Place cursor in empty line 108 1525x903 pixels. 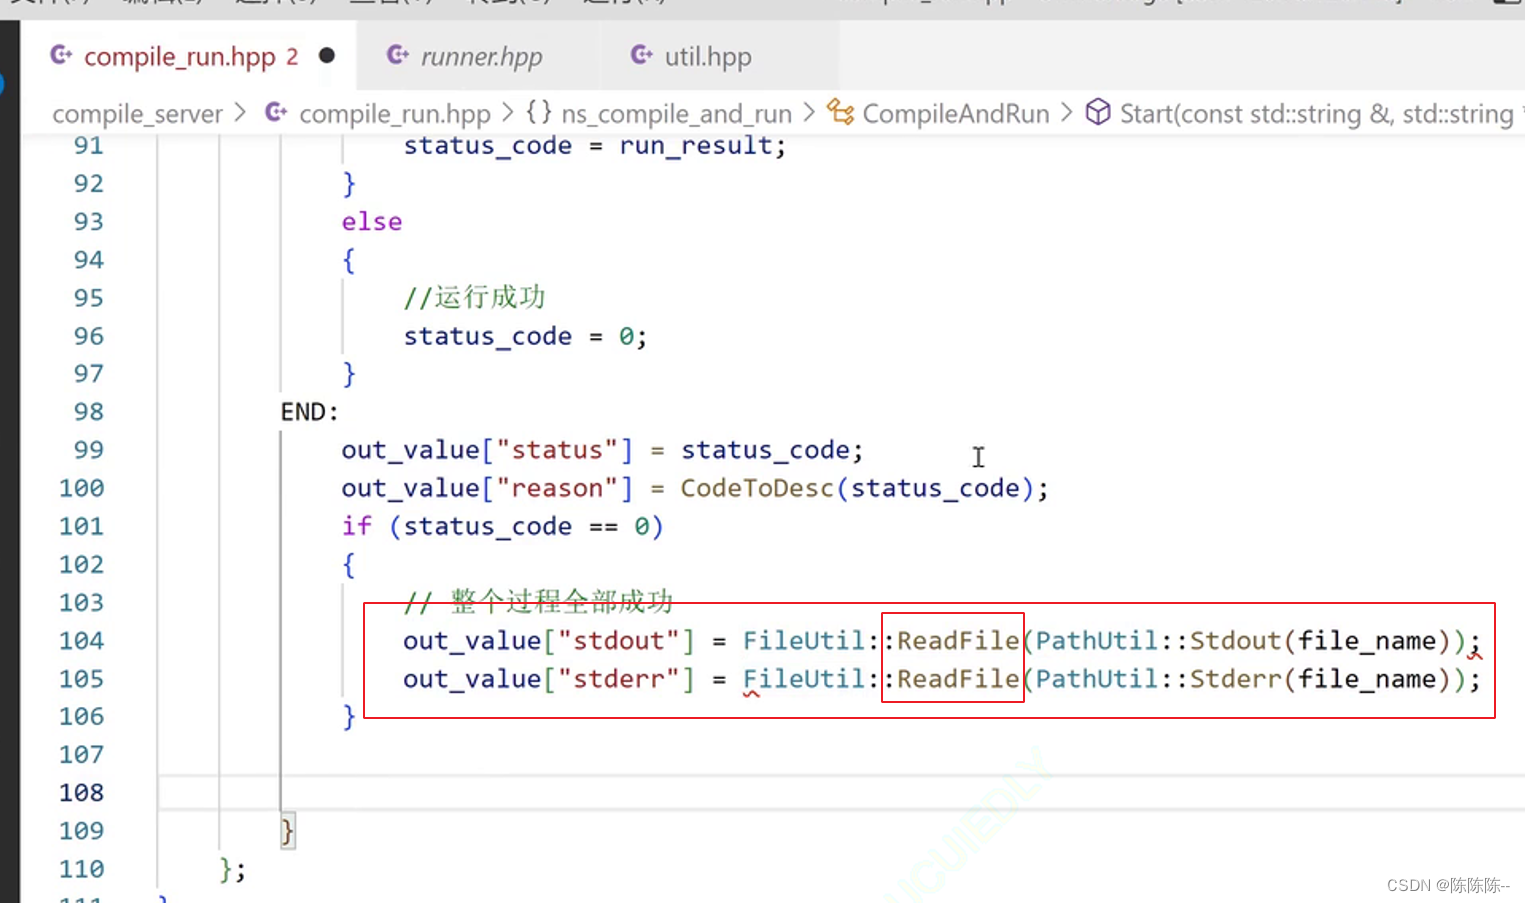pos(840,793)
